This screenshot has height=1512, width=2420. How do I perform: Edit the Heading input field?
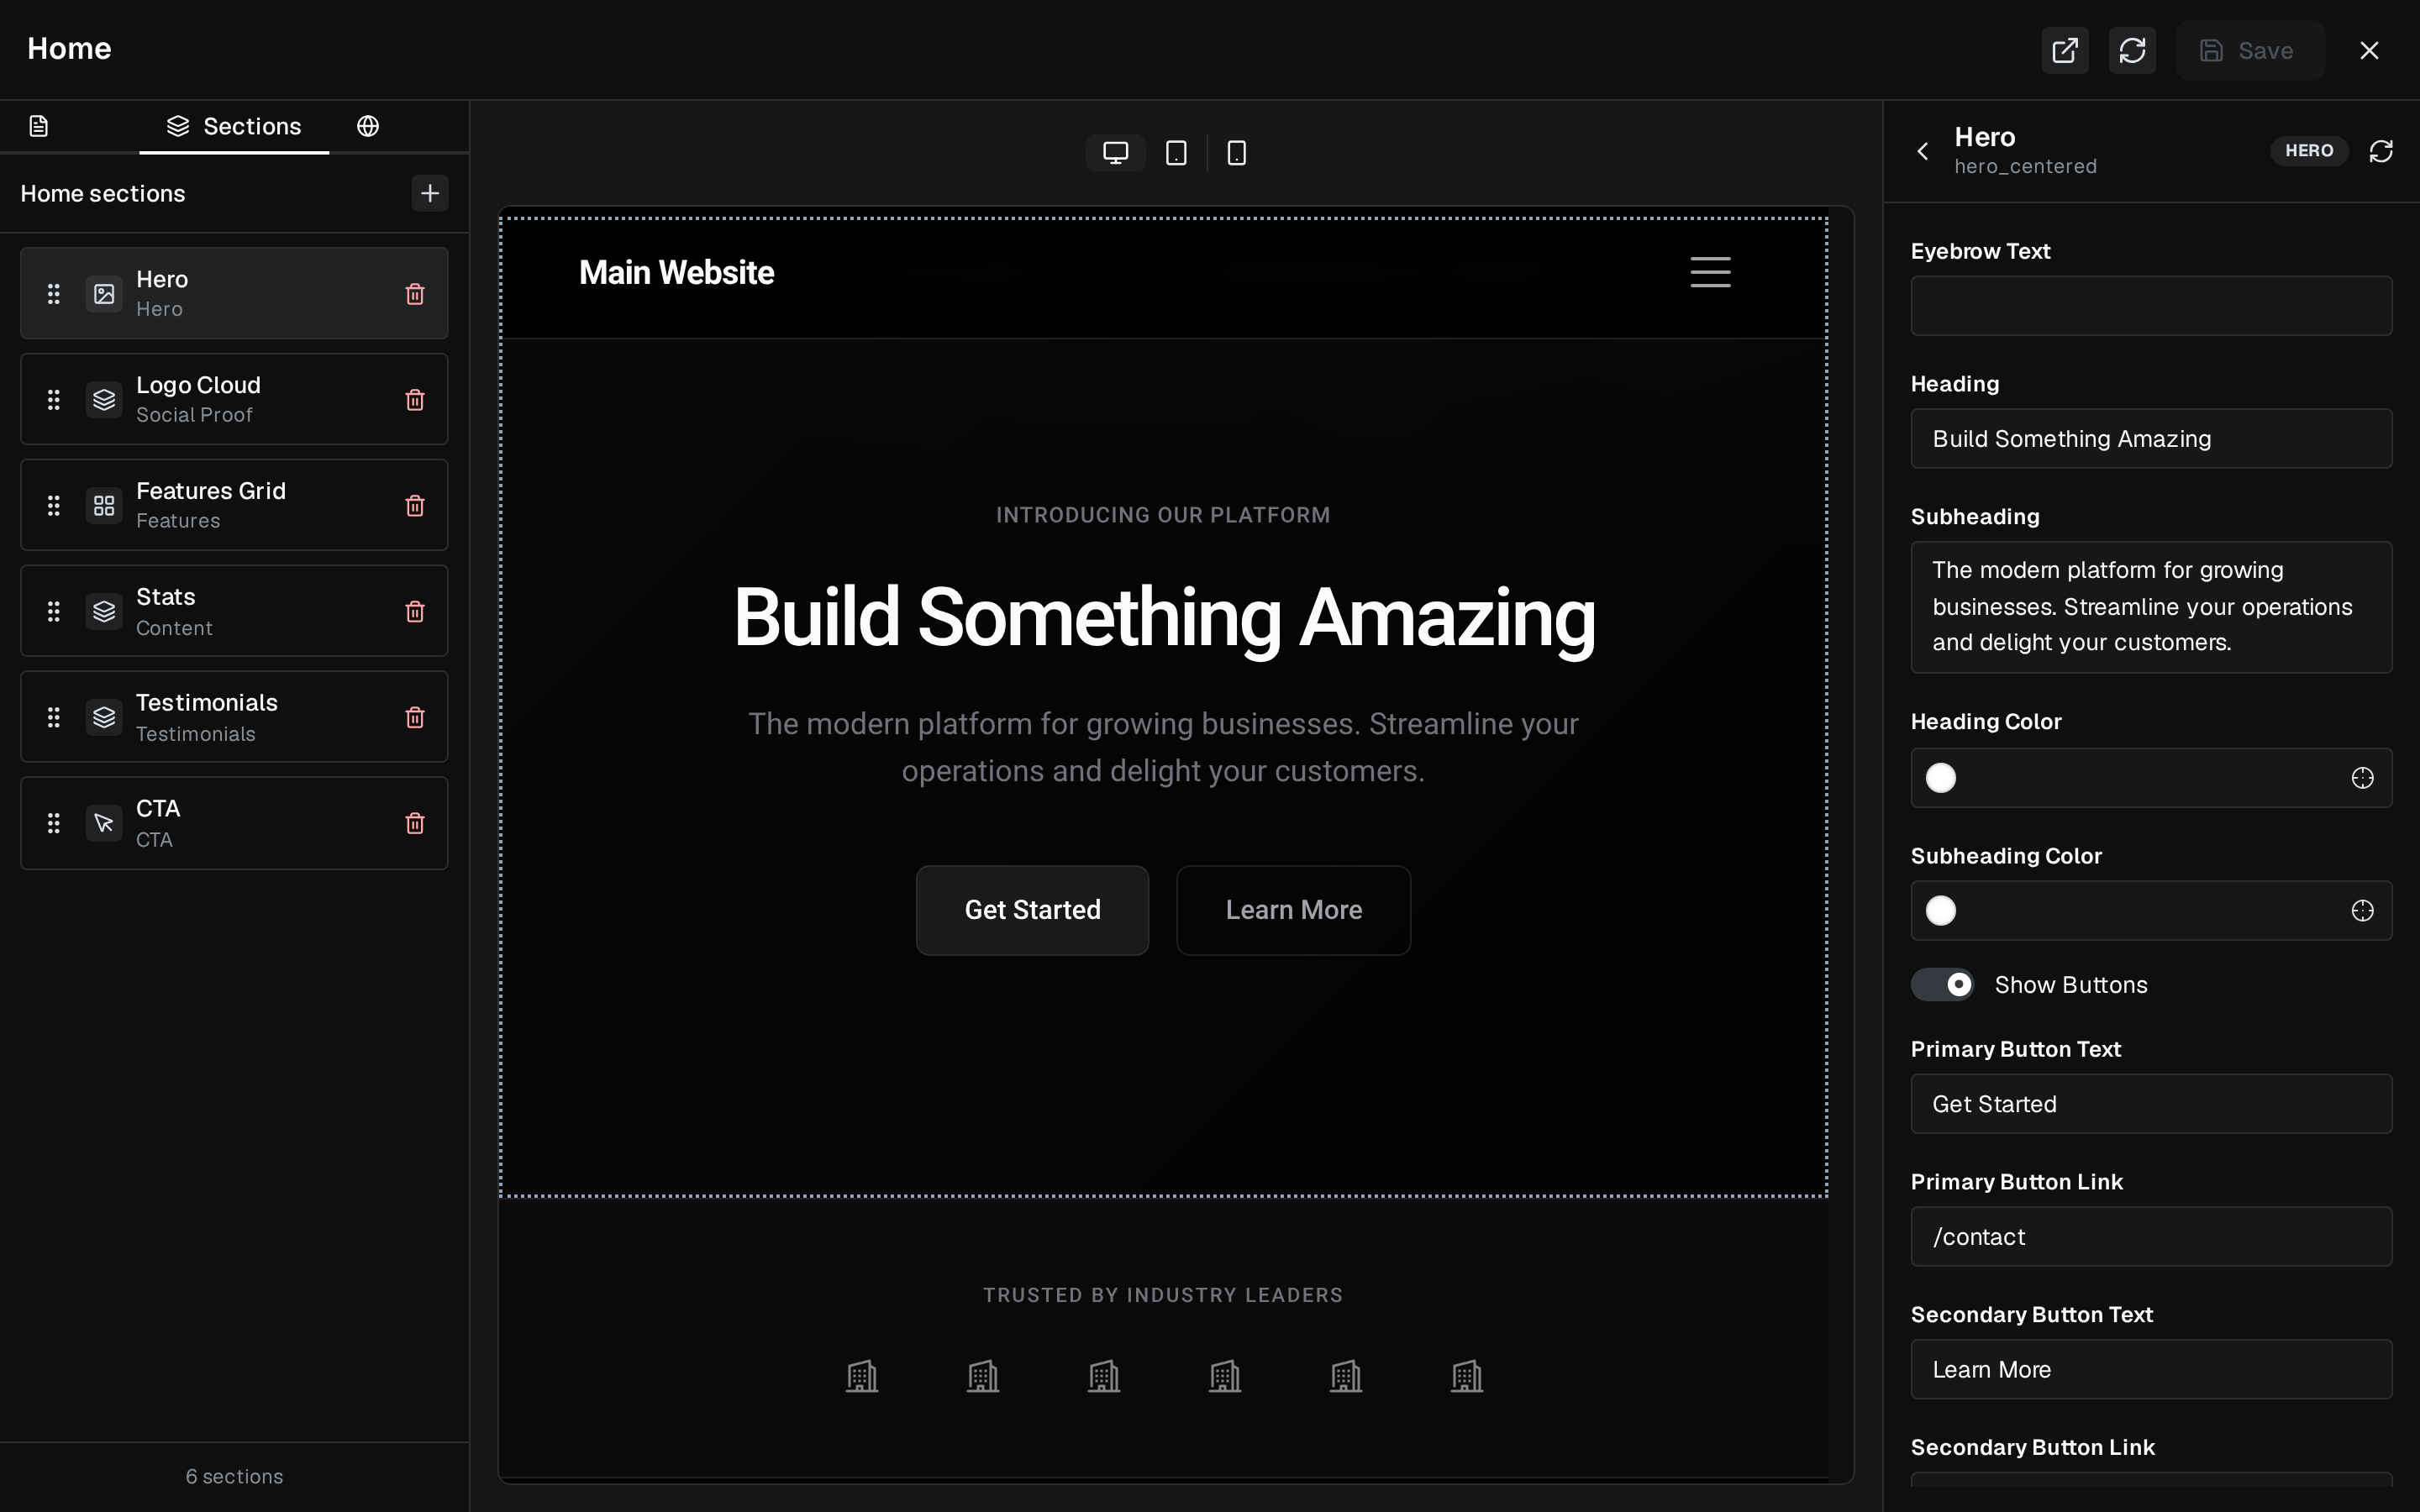pos(2151,438)
